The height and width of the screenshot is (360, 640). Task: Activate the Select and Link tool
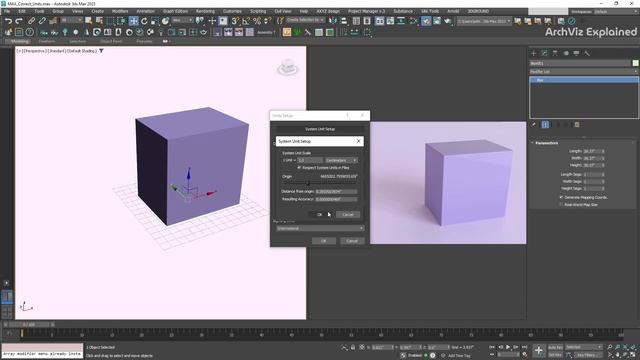tap(31, 21)
